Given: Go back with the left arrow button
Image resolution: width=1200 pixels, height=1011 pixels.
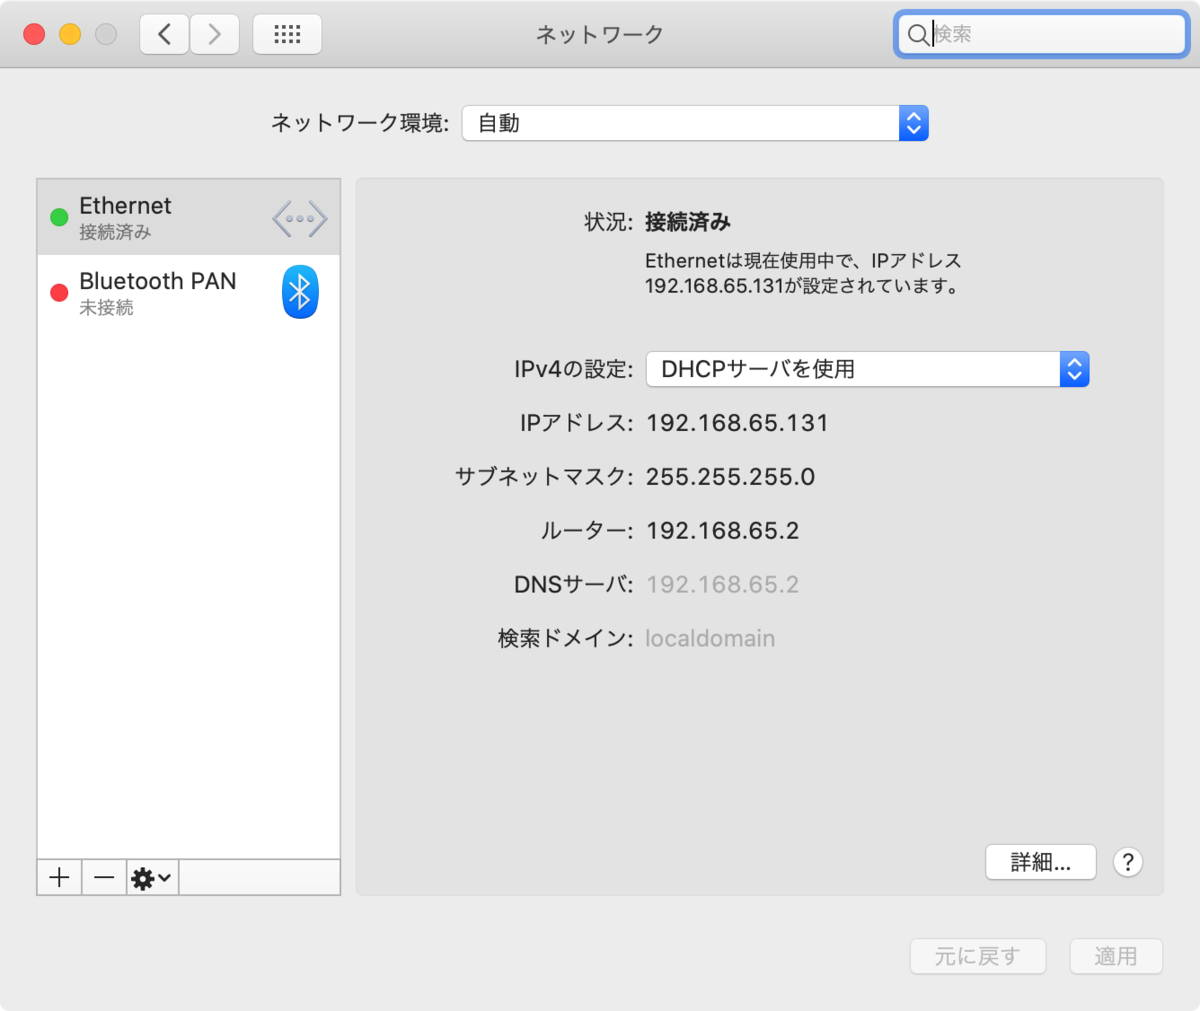Looking at the screenshot, I should (x=164, y=34).
